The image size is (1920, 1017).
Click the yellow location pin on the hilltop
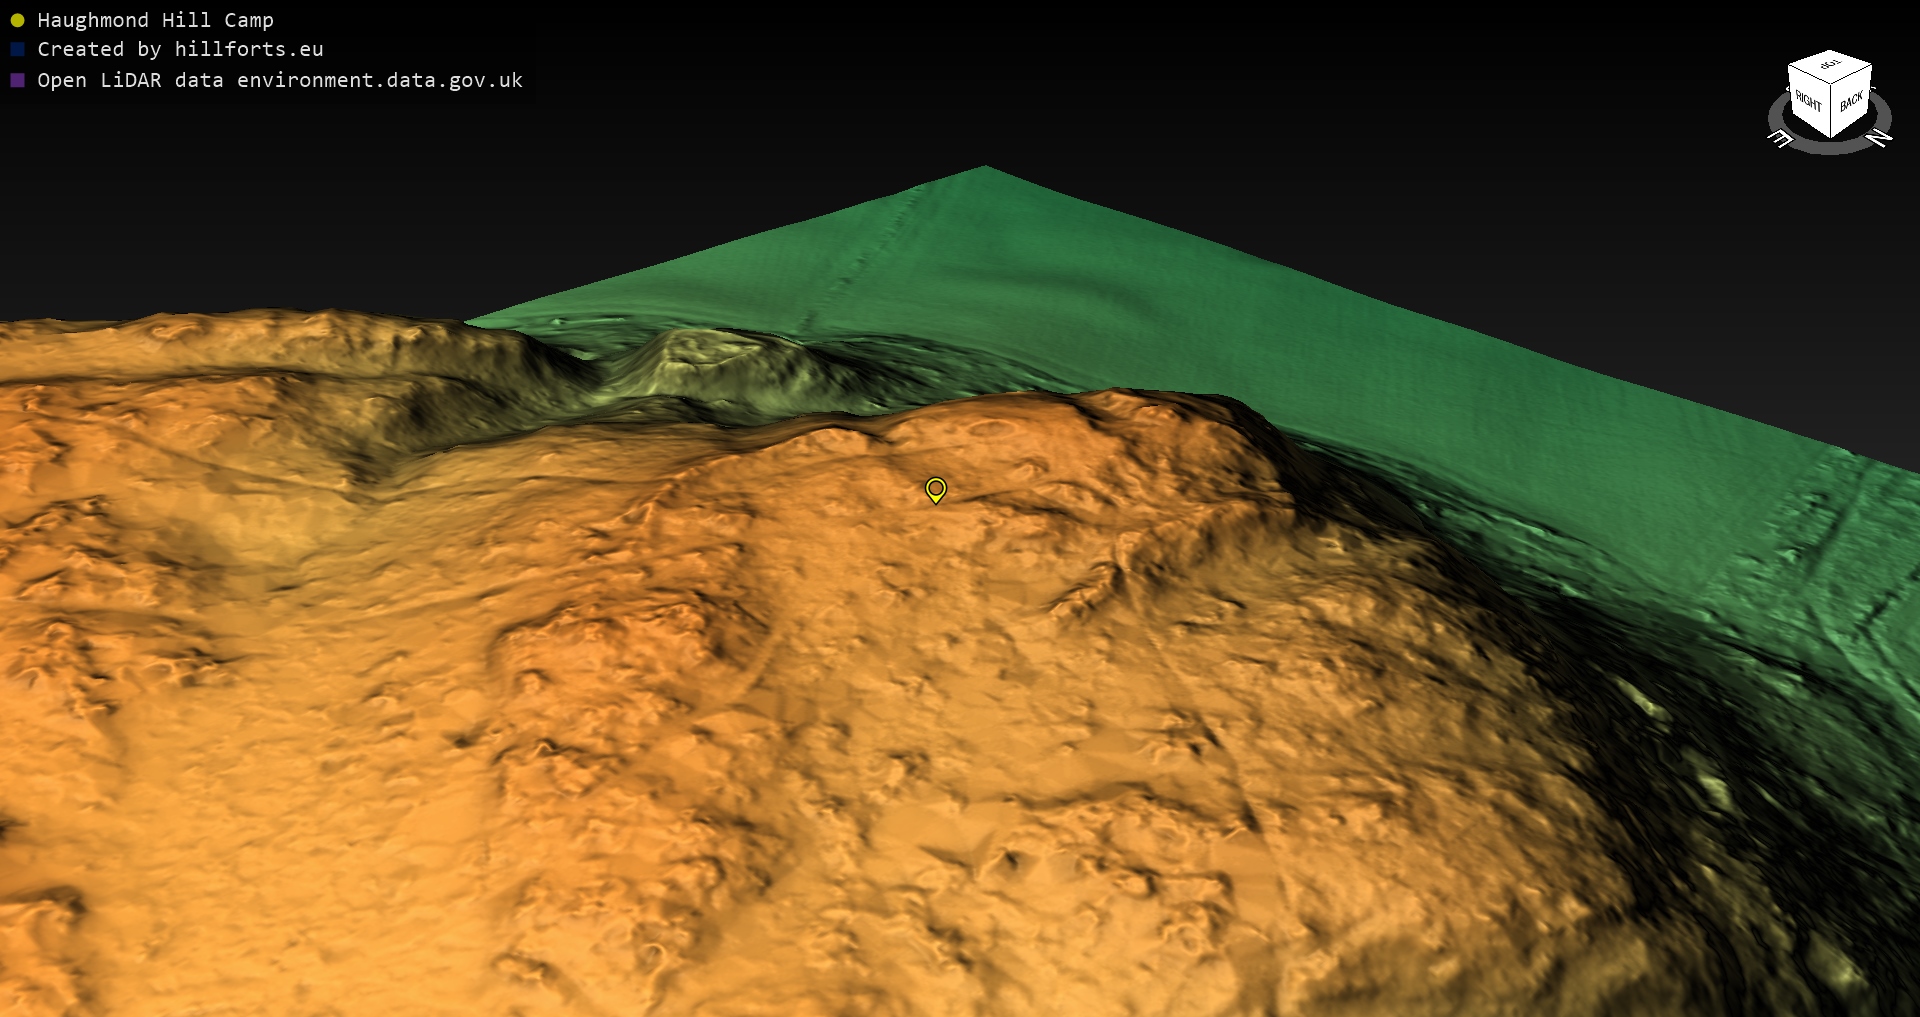935,489
